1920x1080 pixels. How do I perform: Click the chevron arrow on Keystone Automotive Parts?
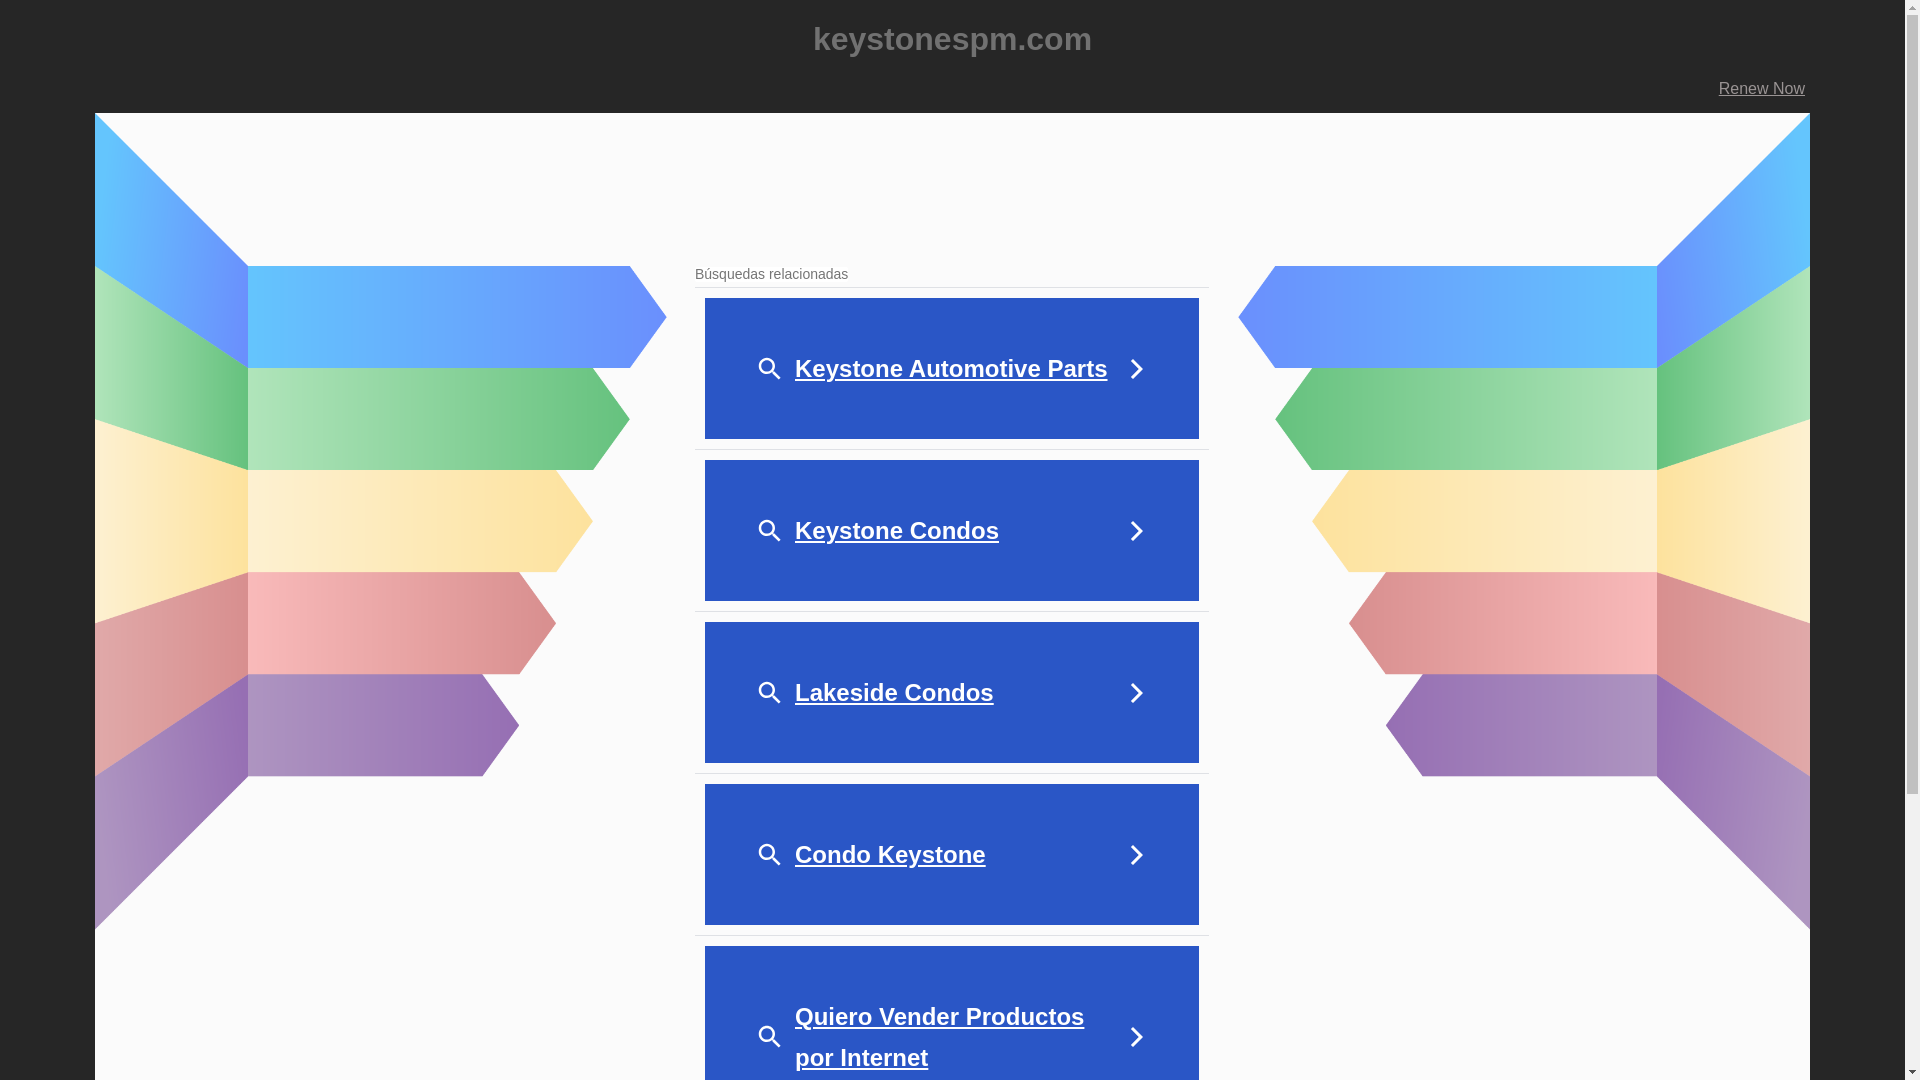click(1136, 369)
